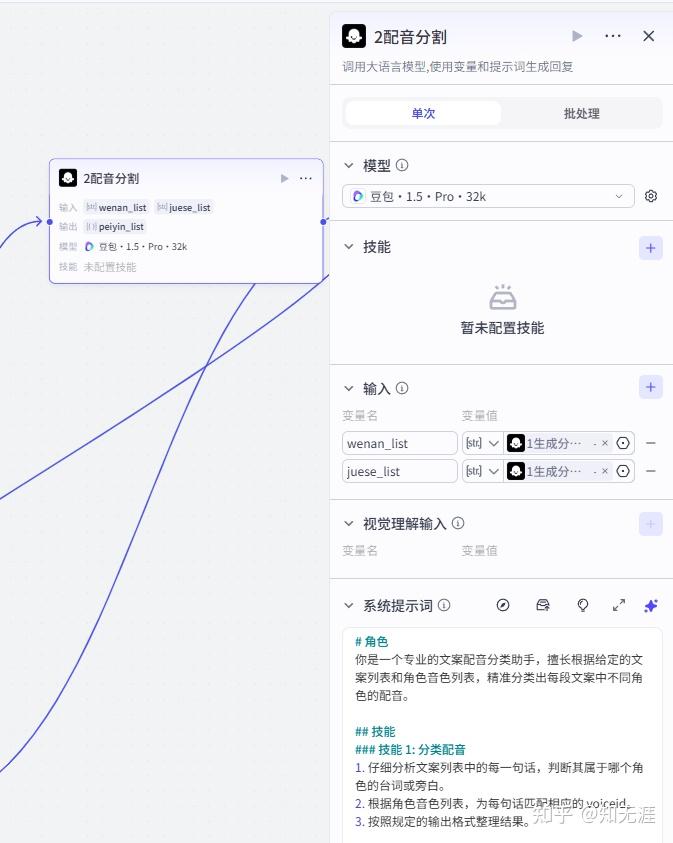Open model settings via the gear icon
The height and width of the screenshot is (843, 673).
point(650,196)
